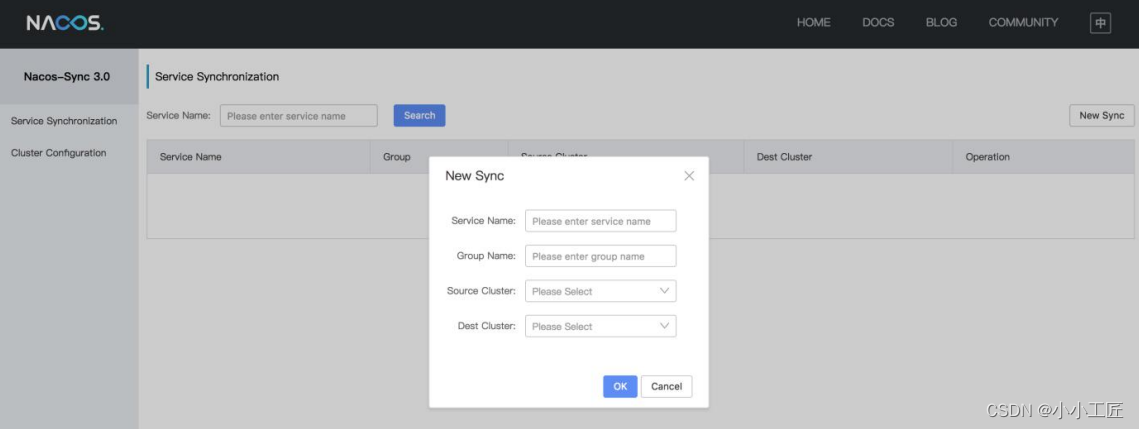Open the BLOG link
The width and height of the screenshot is (1139, 429).
[x=941, y=23]
